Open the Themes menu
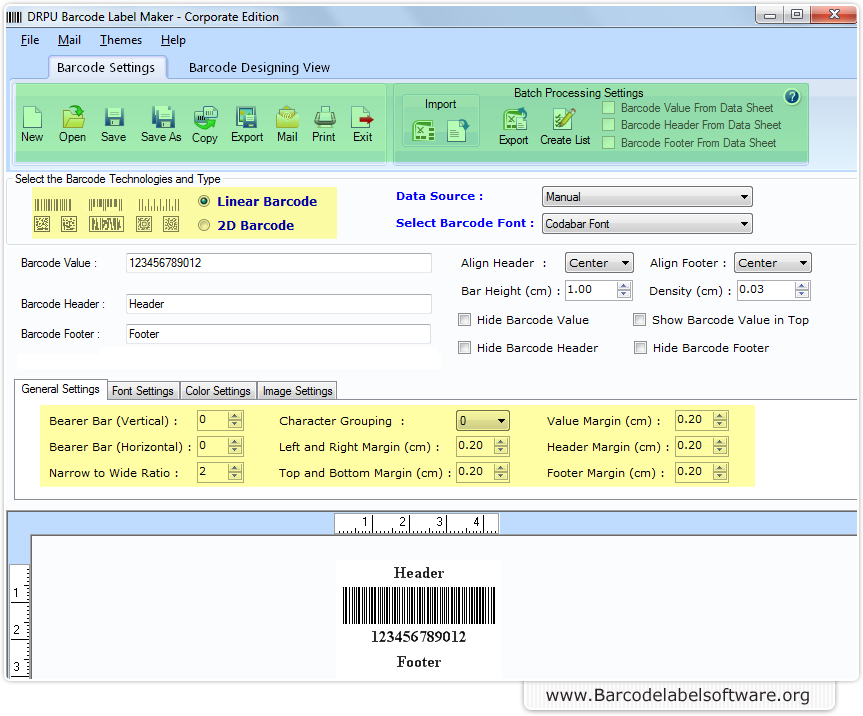Viewport: 863px width, 716px height. (x=121, y=40)
